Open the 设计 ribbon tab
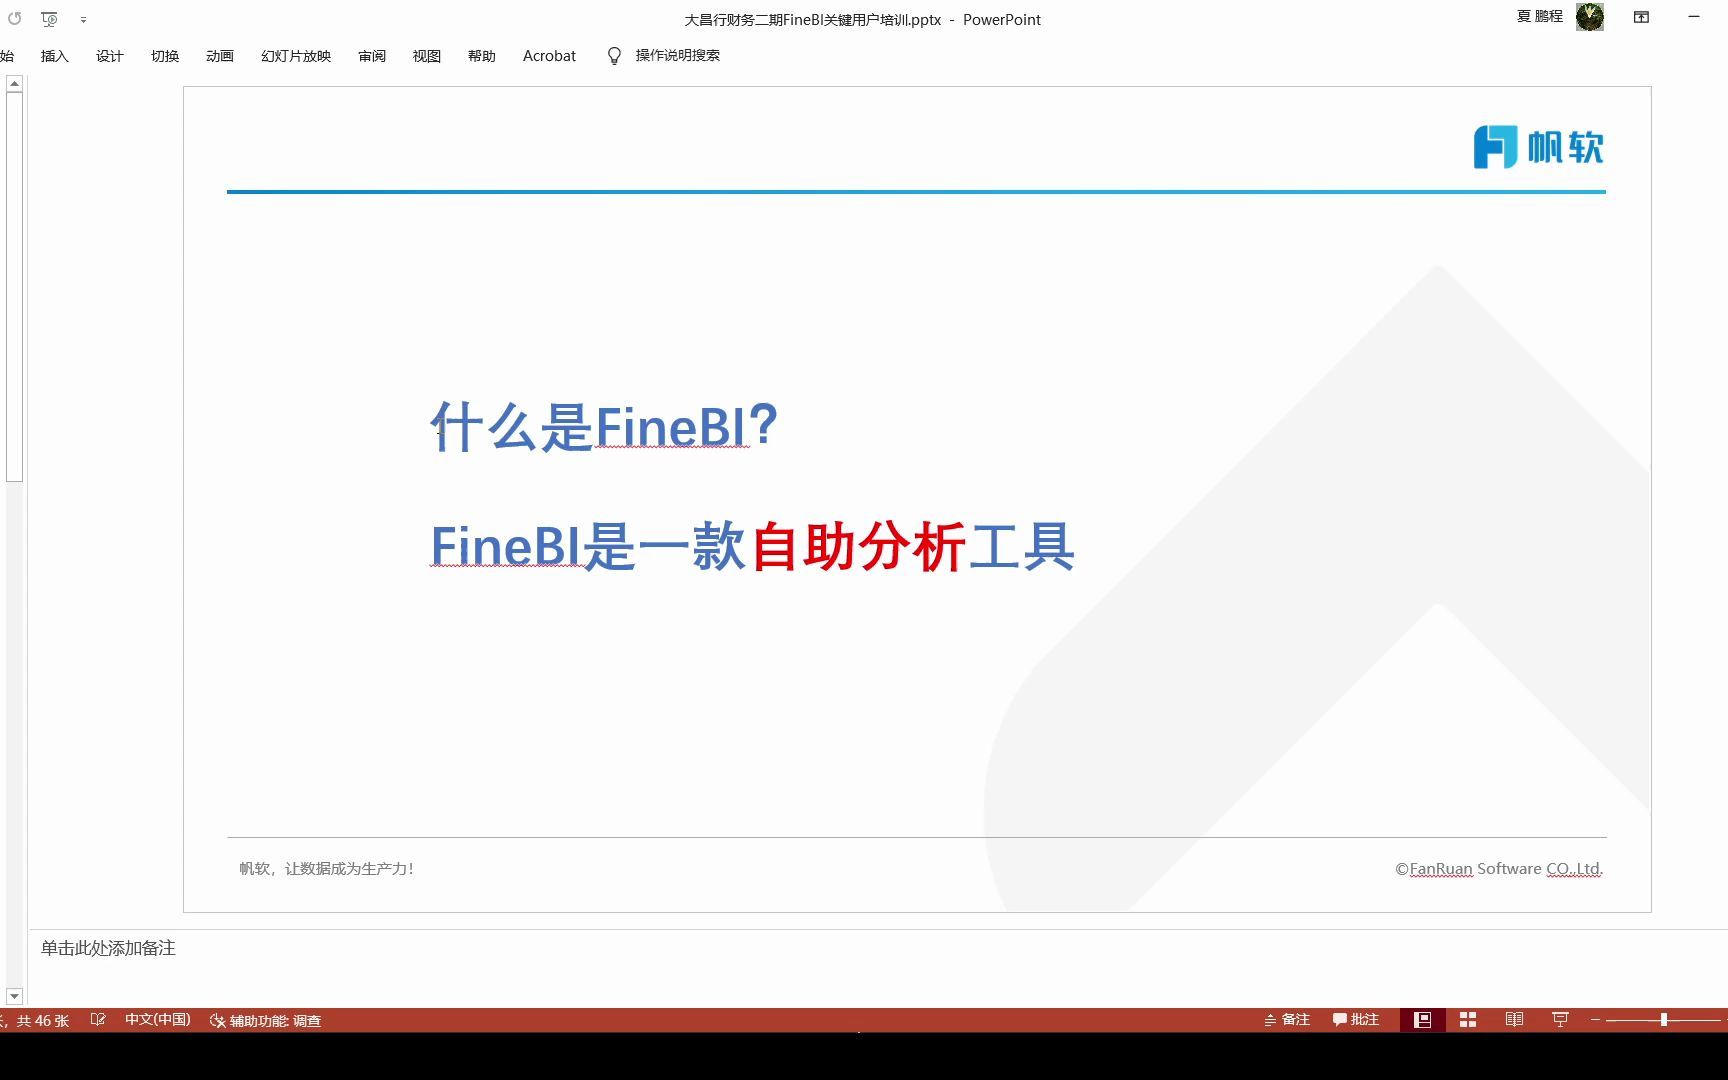Image resolution: width=1728 pixels, height=1080 pixels. pyautogui.click(x=109, y=56)
